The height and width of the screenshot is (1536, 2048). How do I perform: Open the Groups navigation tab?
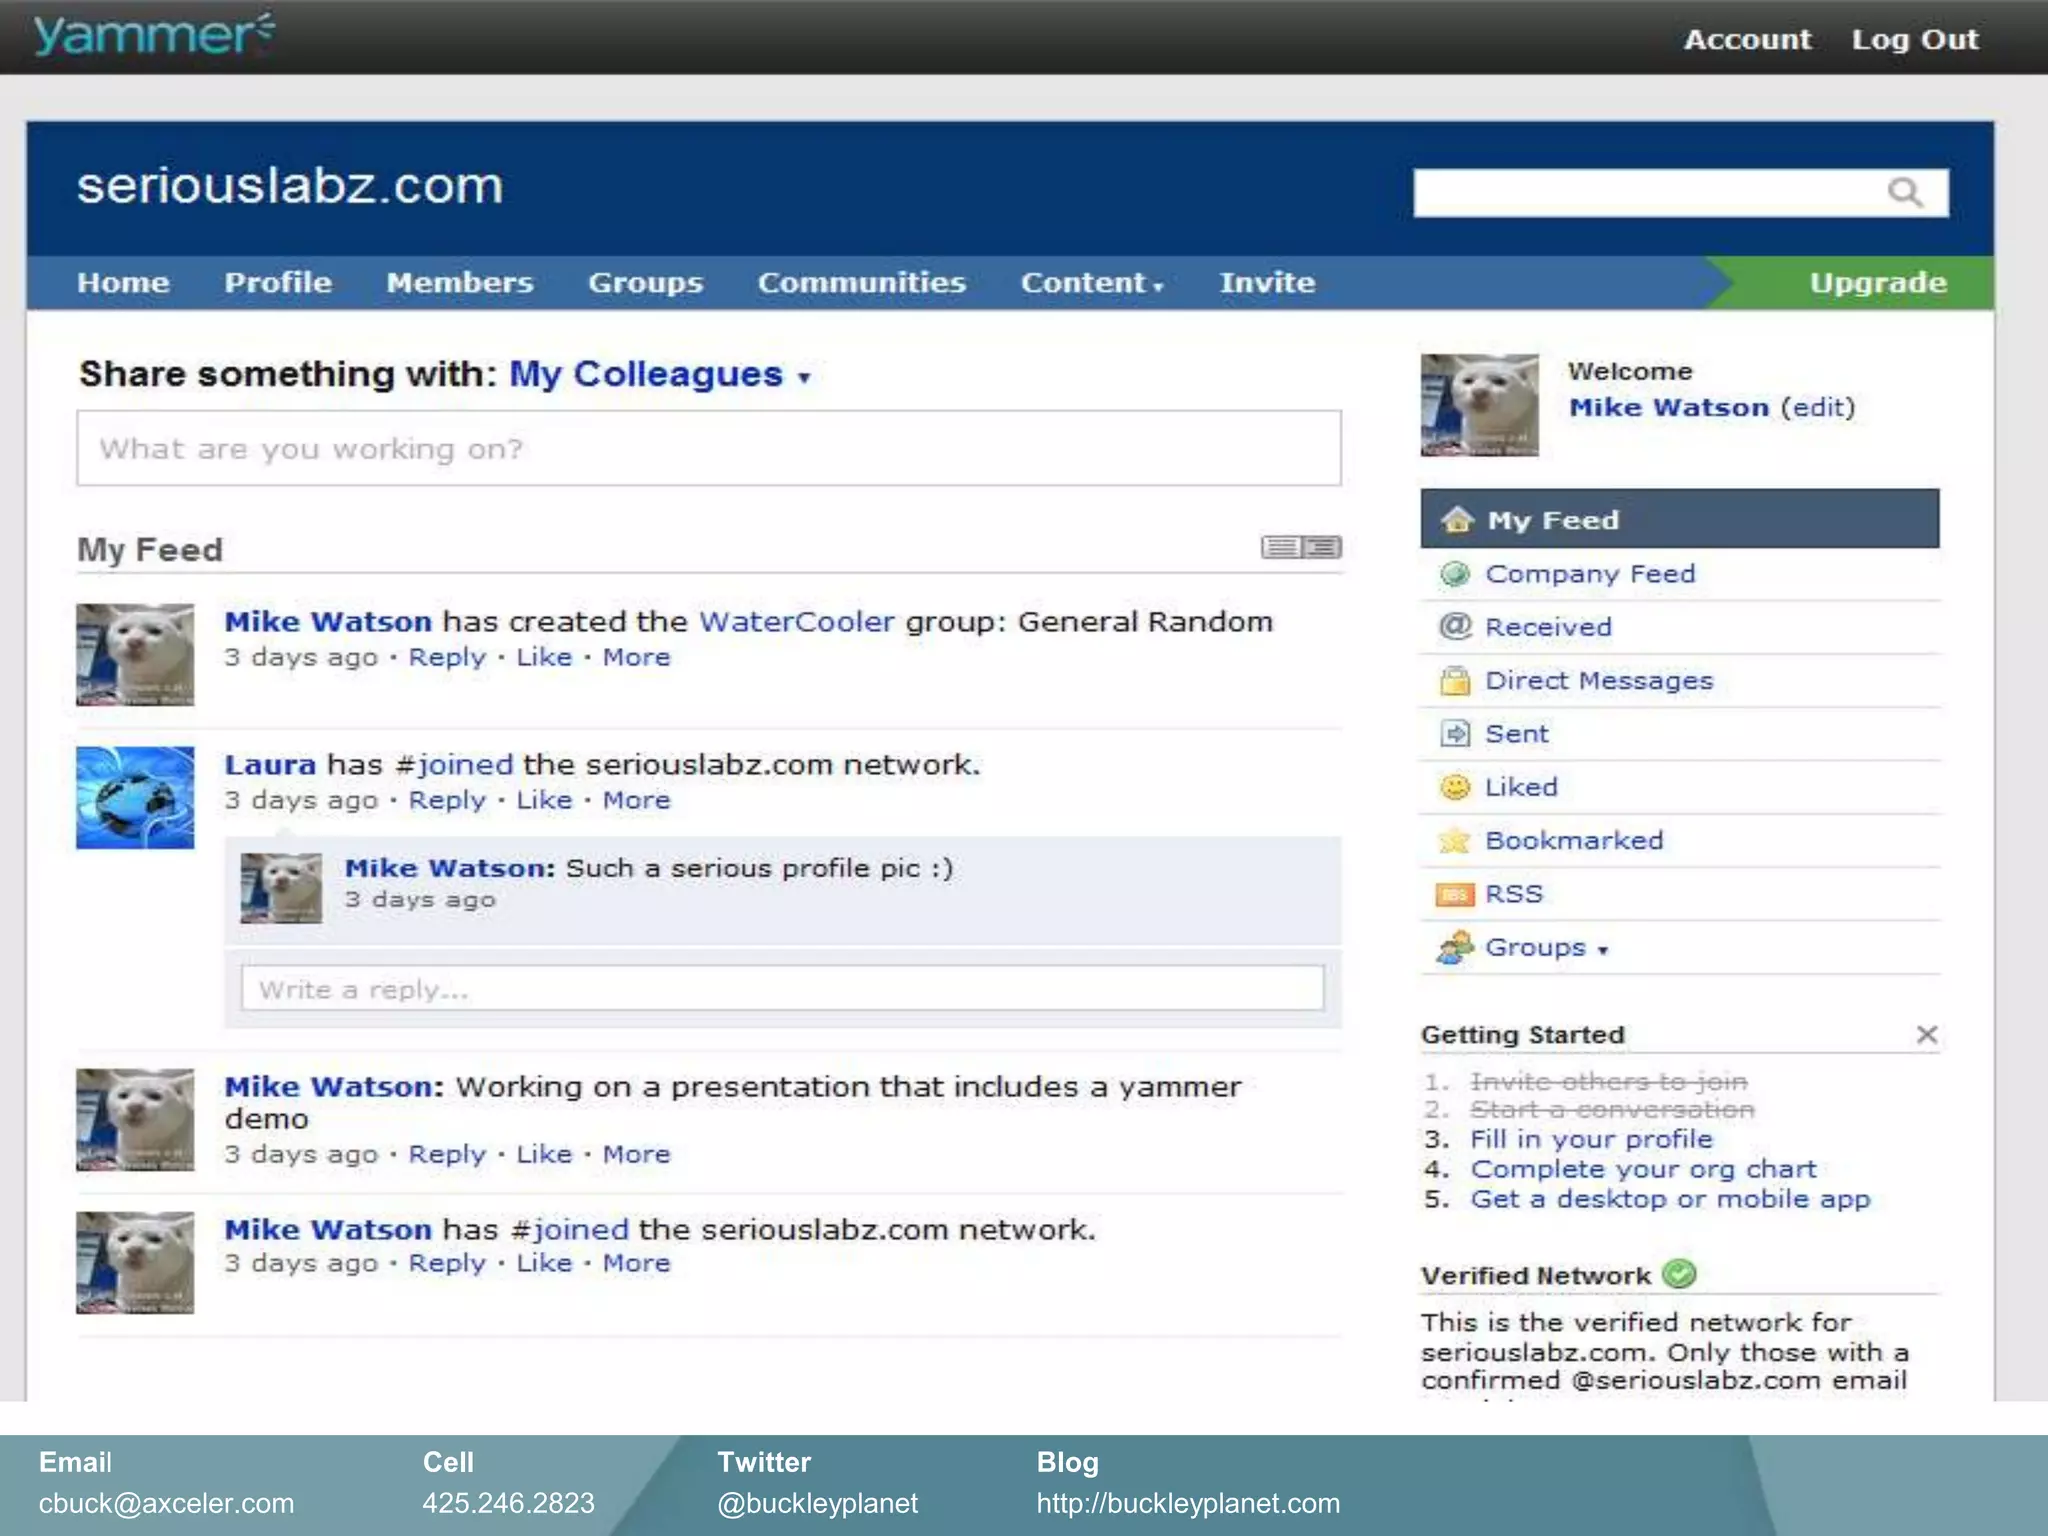pos(645,283)
